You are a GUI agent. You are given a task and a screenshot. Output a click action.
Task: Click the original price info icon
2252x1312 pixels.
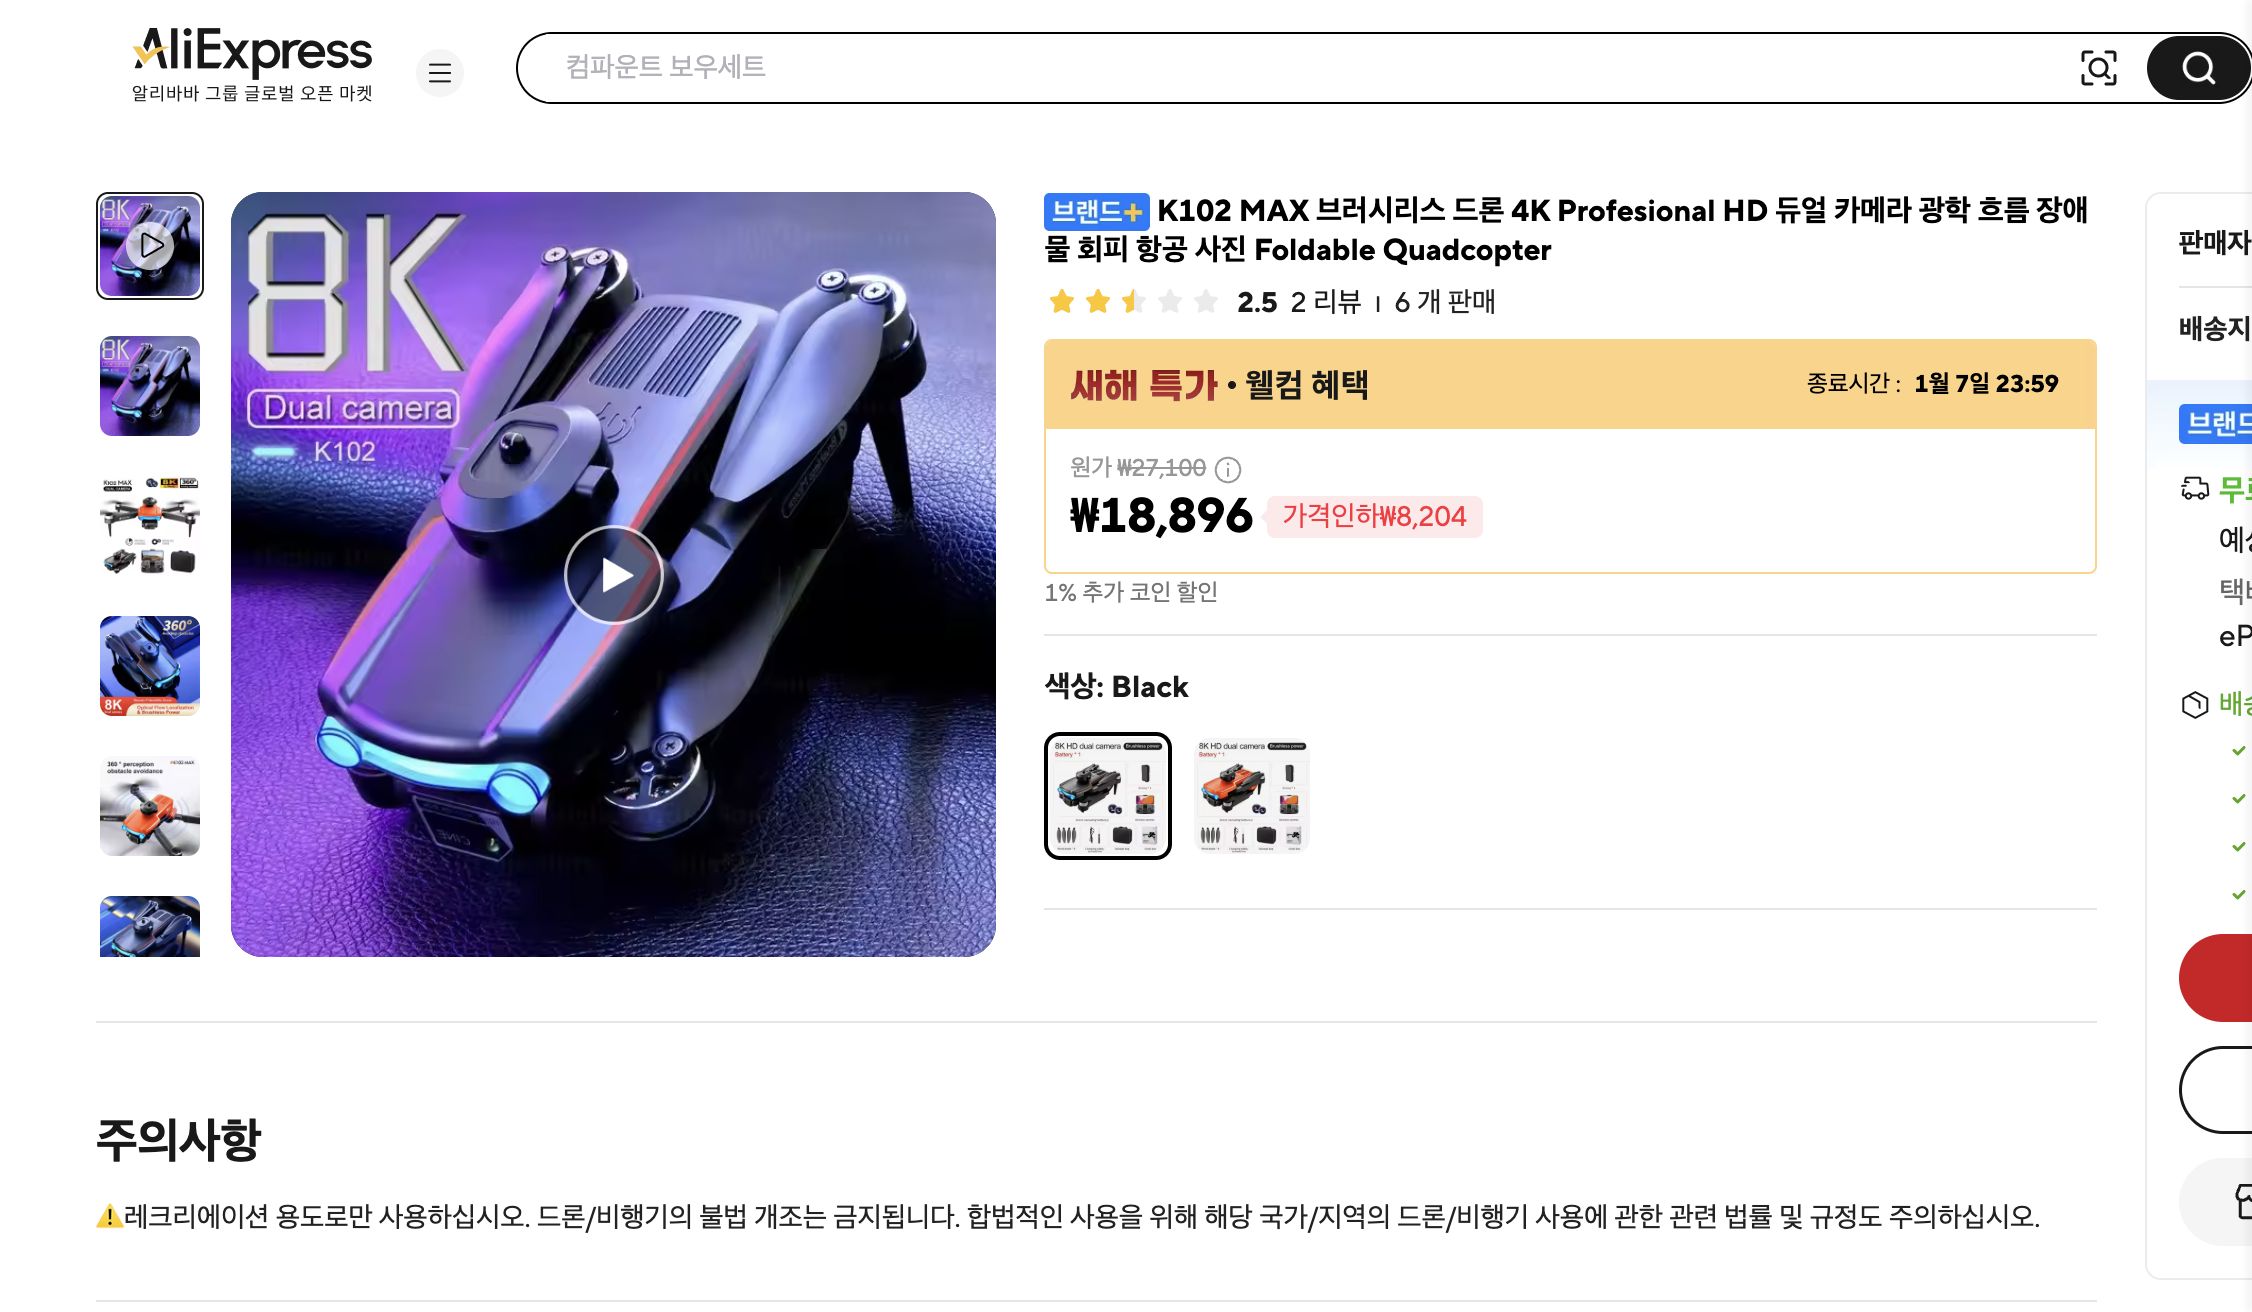pyautogui.click(x=1228, y=470)
